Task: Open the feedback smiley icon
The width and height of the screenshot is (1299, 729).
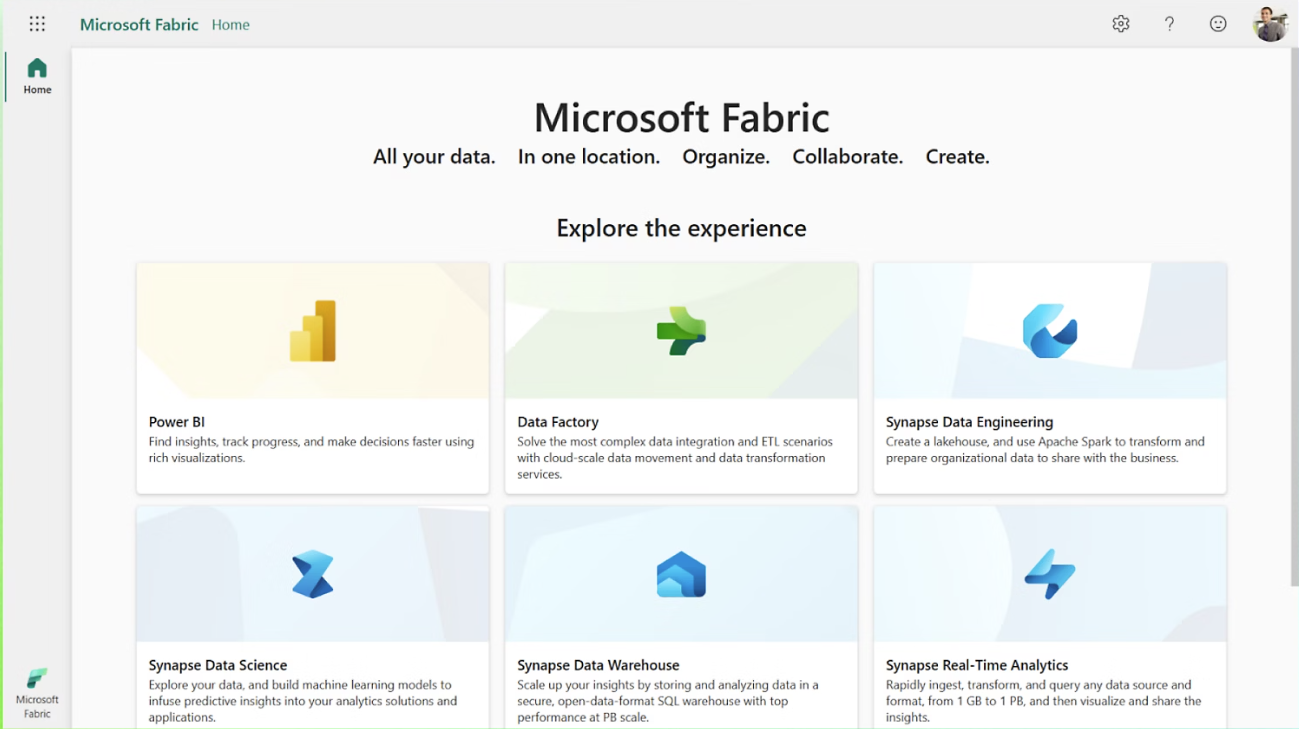Action: pos(1218,24)
